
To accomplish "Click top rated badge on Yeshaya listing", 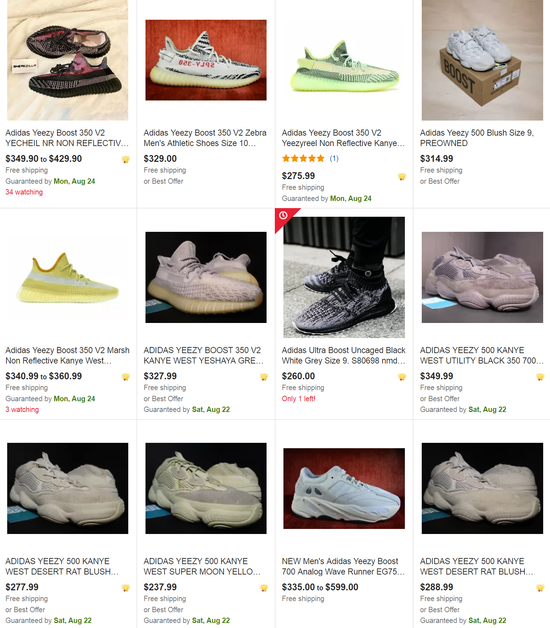I will coord(264,377).
